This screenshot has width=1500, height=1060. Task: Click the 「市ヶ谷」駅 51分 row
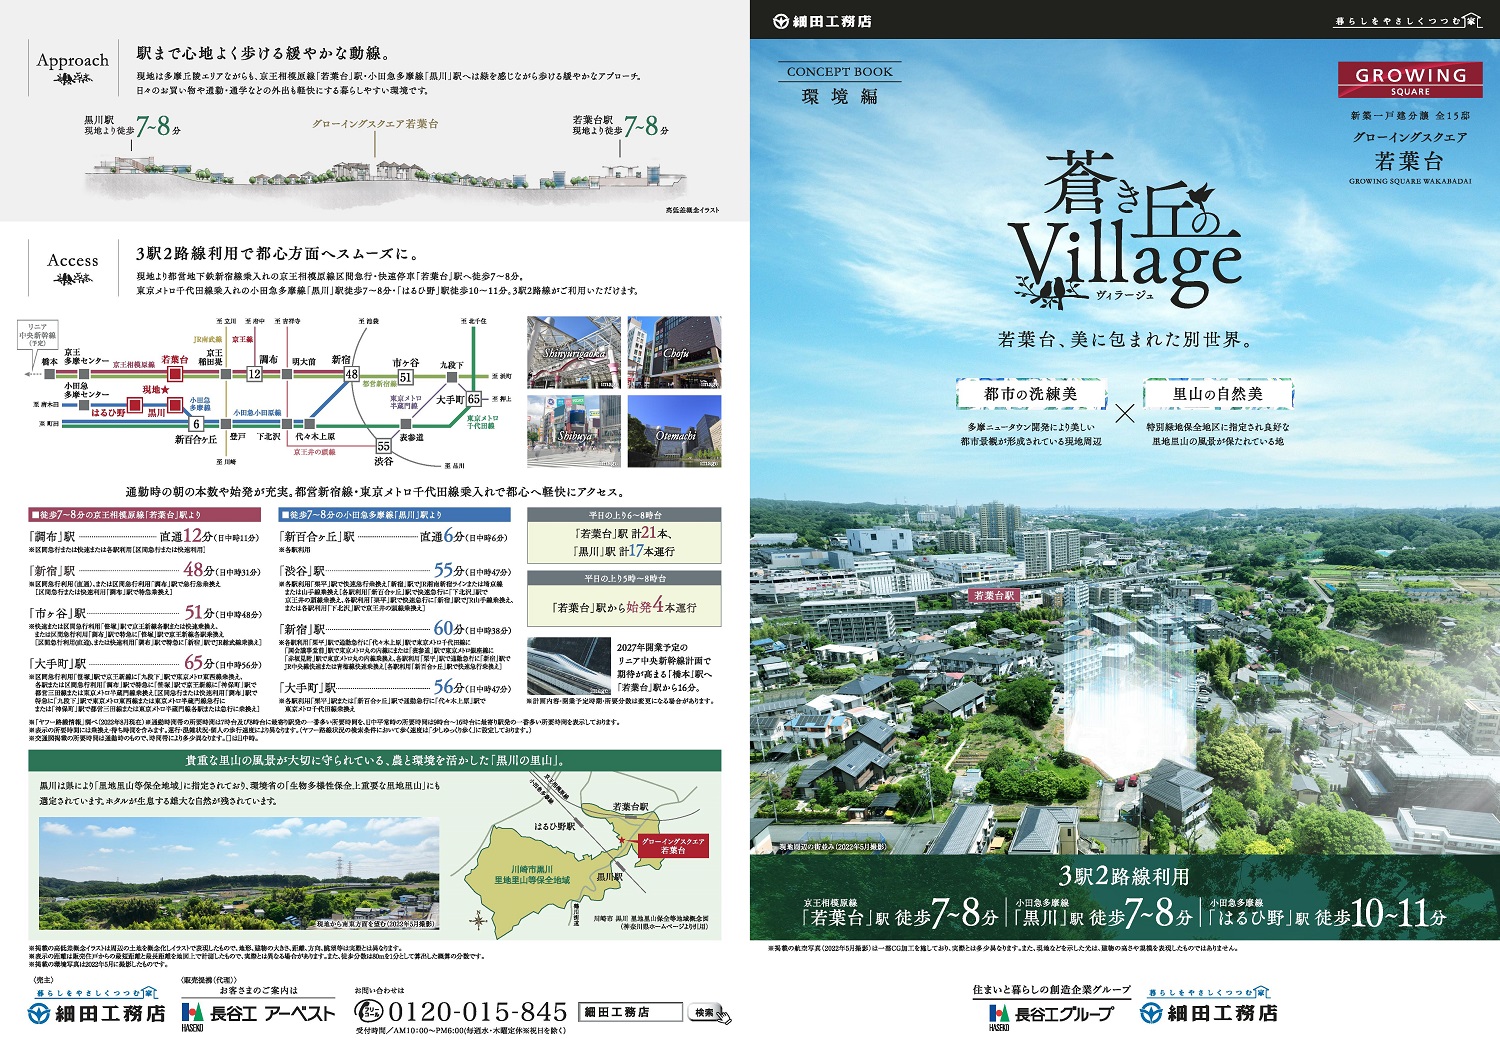coord(145,612)
